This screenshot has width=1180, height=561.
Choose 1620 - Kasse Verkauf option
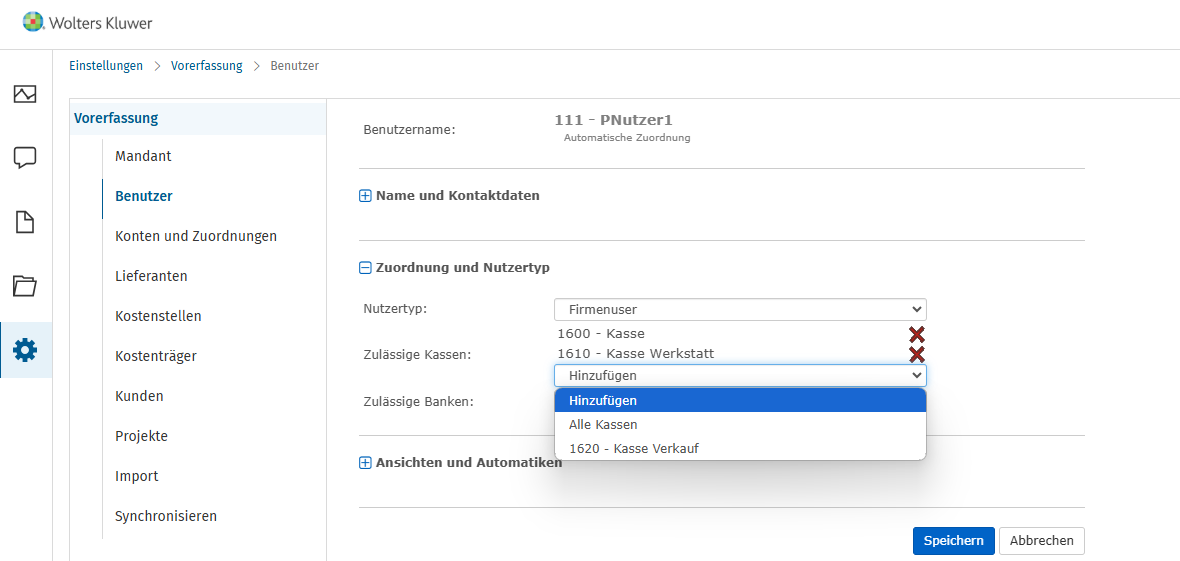740,449
